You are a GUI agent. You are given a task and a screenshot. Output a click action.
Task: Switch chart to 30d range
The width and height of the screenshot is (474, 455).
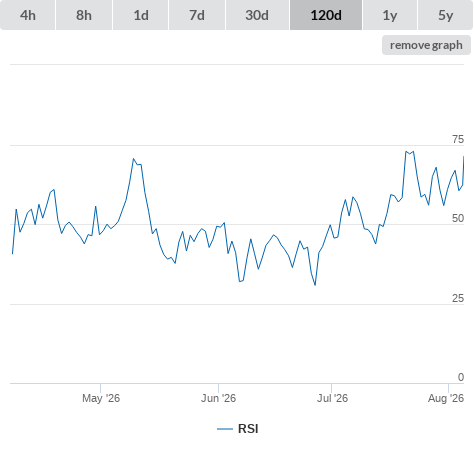click(x=257, y=15)
